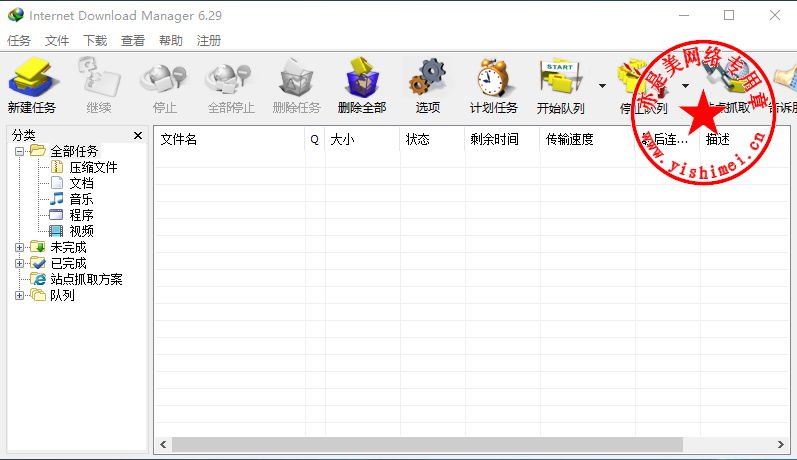Select 压缩文件 category
This screenshot has width=797, height=460.
84,167
